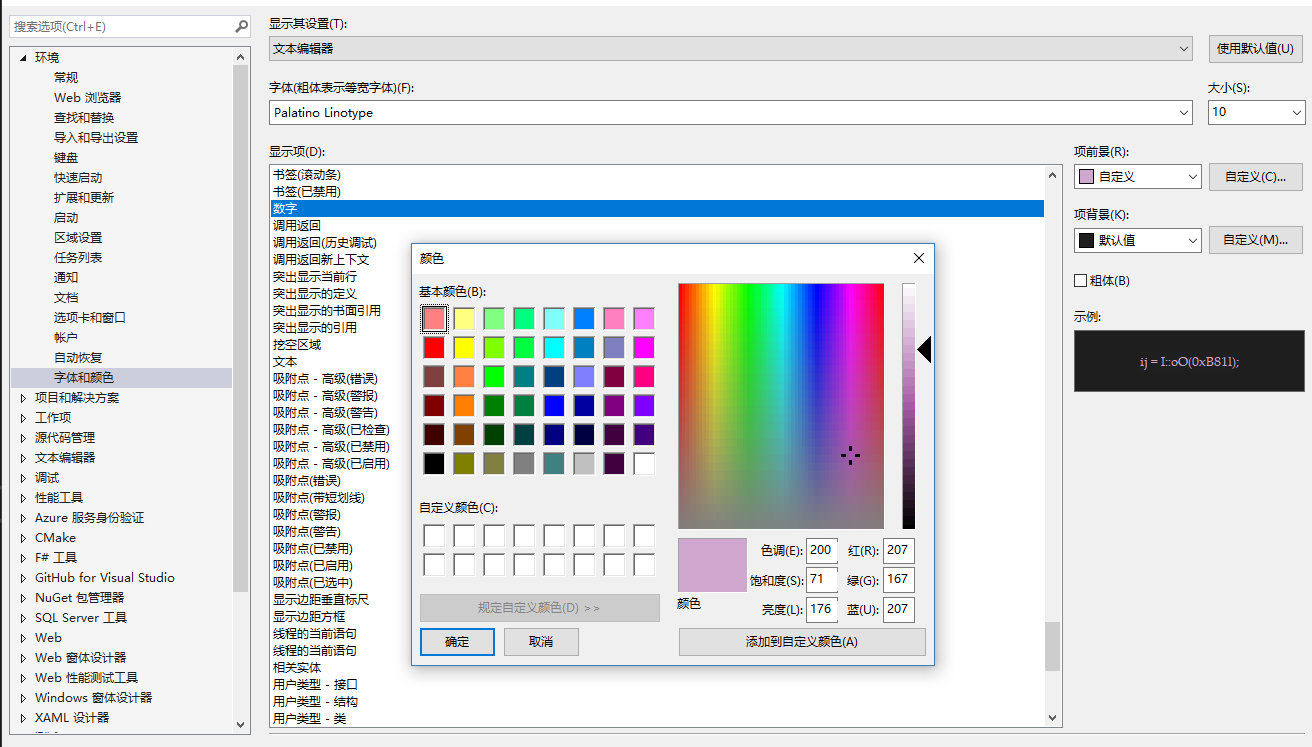Pick the pure yellow basic color swatch
This screenshot has width=1312, height=747.
click(x=464, y=347)
